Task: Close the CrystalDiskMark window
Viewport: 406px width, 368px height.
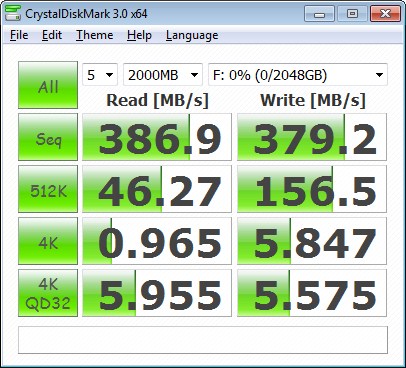Action: (x=385, y=14)
